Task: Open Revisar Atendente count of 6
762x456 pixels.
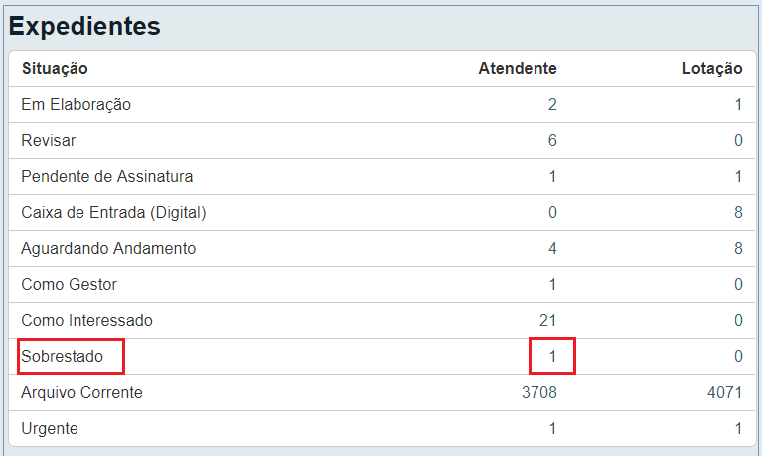Action: 552,140
